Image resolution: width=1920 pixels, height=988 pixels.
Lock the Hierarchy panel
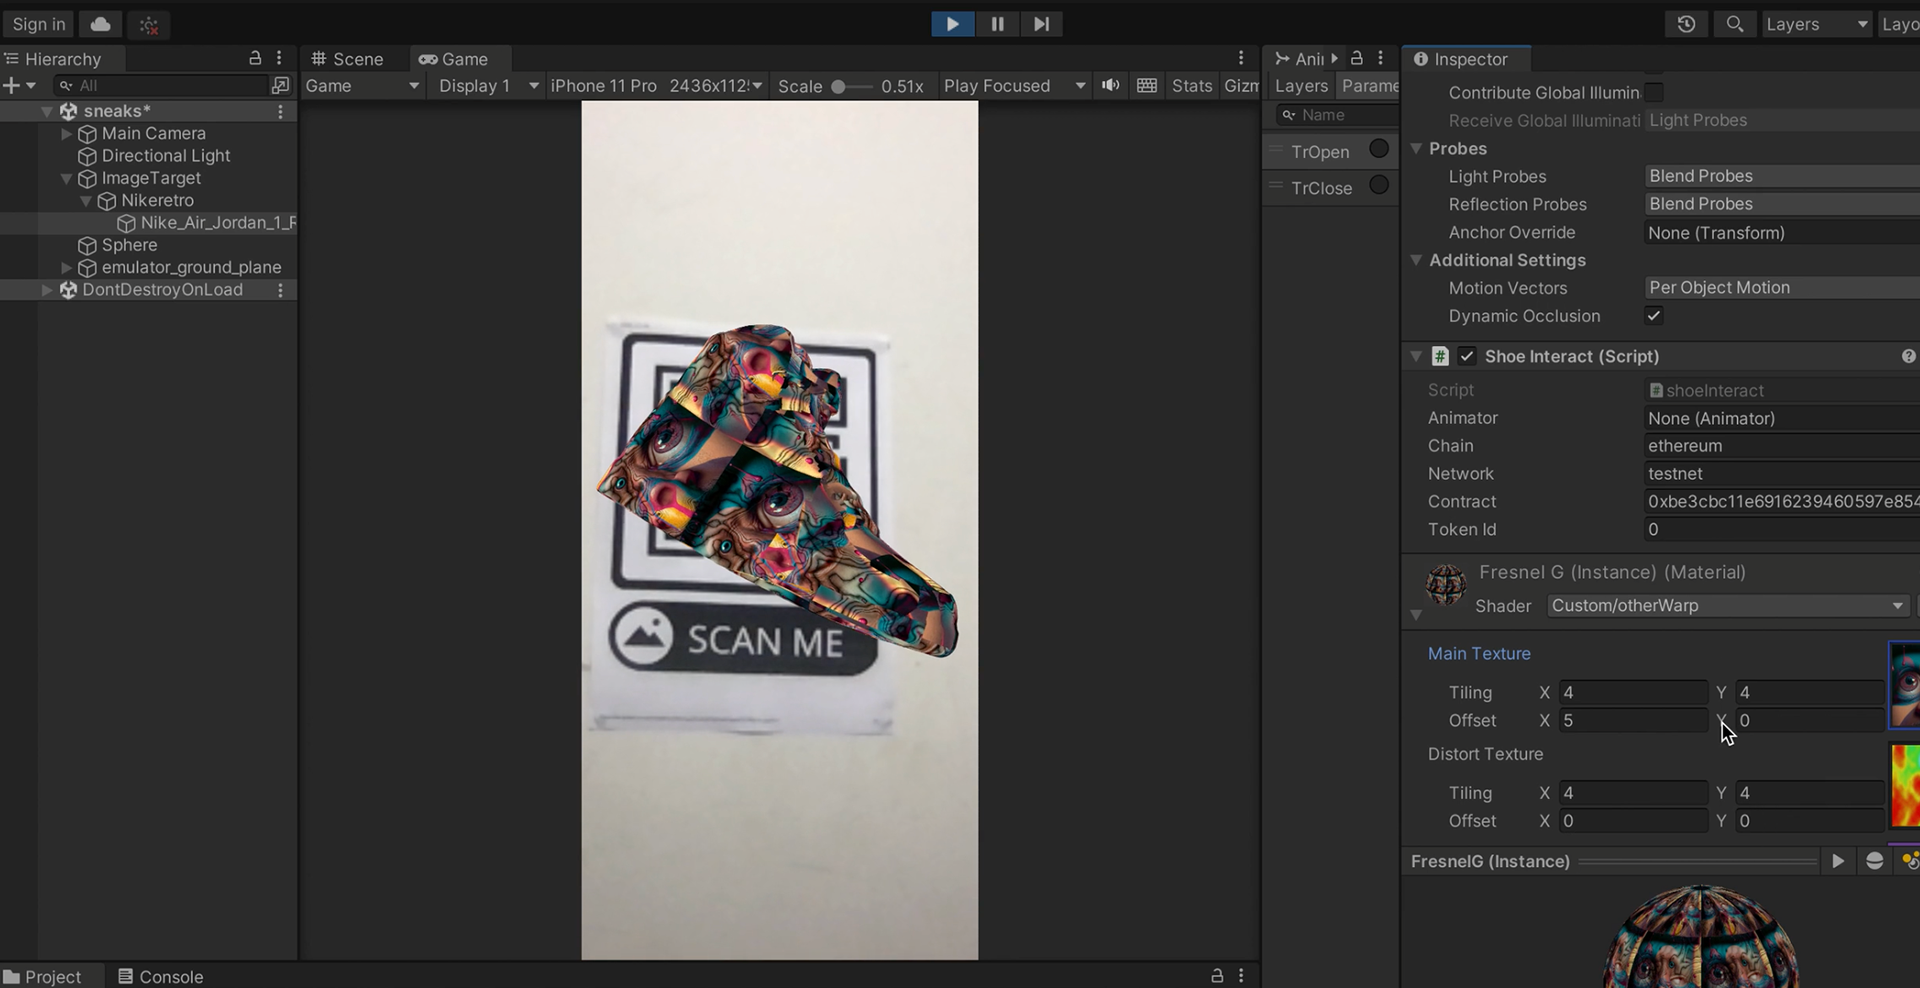tap(255, 58)
